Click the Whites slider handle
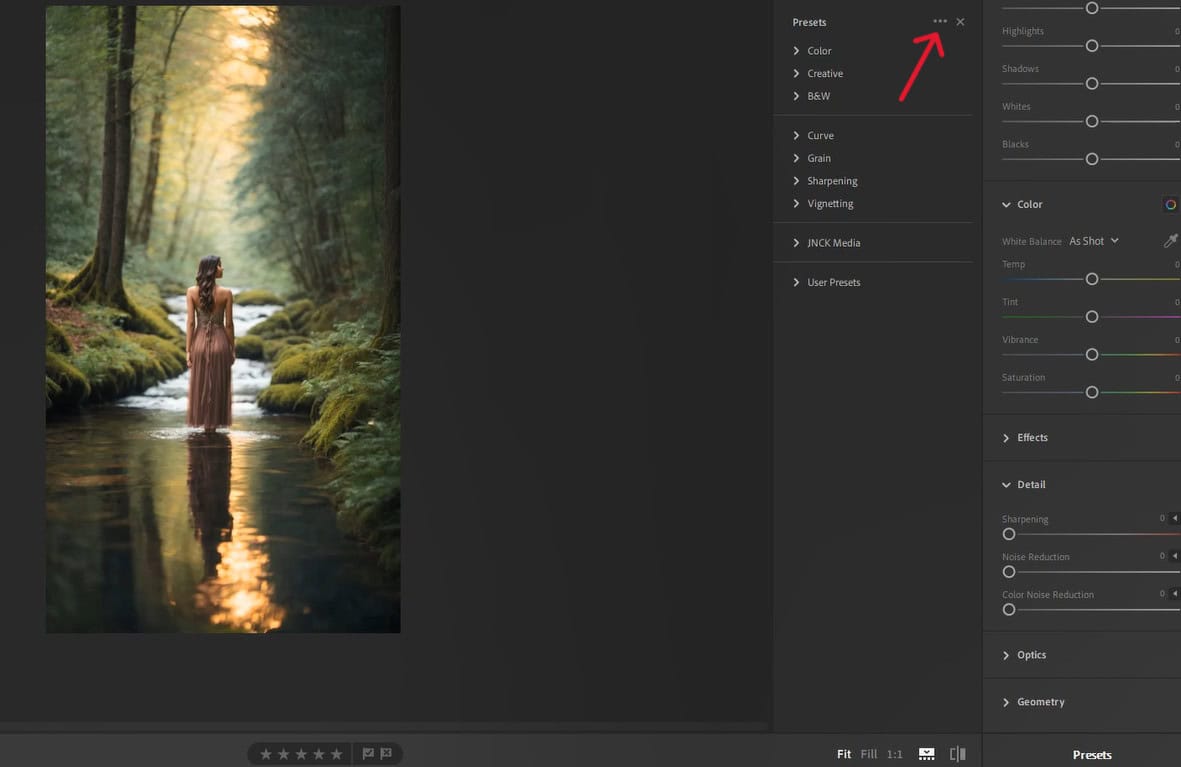Image resolution: width=1181 pixels, height=767 pixels. (1091, 121)
